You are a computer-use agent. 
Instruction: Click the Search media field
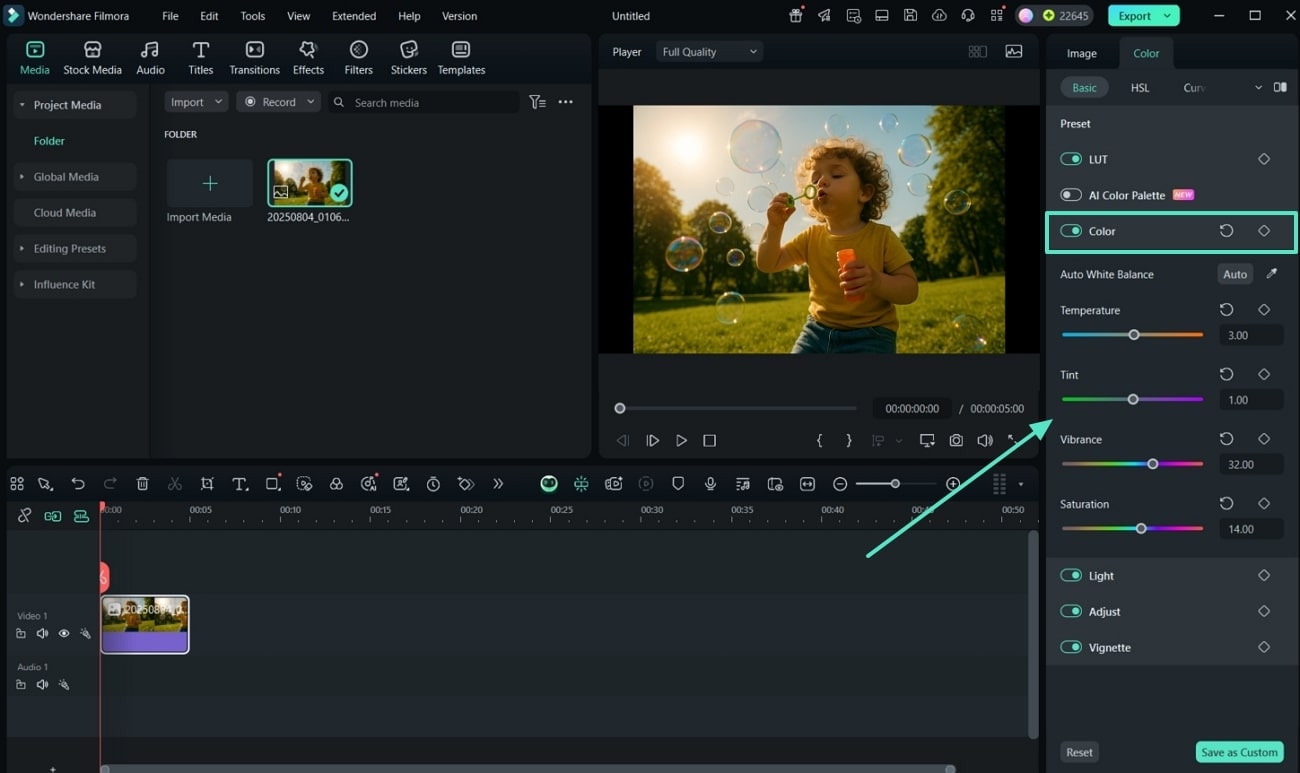(423, 102)
